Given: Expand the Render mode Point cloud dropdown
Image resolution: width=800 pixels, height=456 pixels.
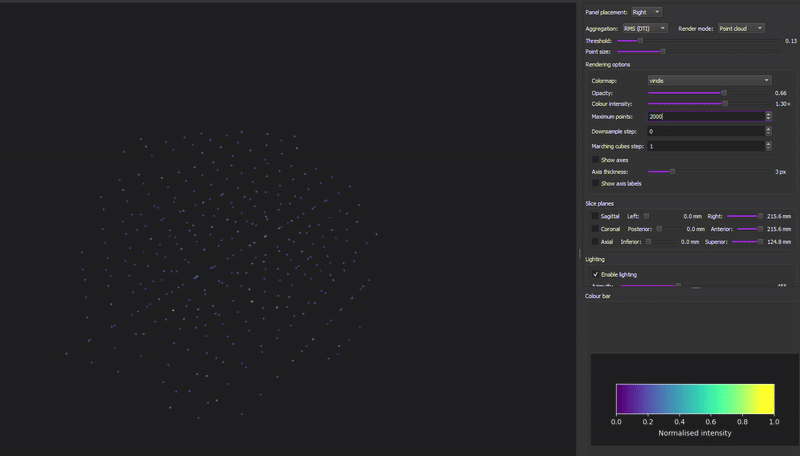Looking at the screenshot, I should (741, 29).
